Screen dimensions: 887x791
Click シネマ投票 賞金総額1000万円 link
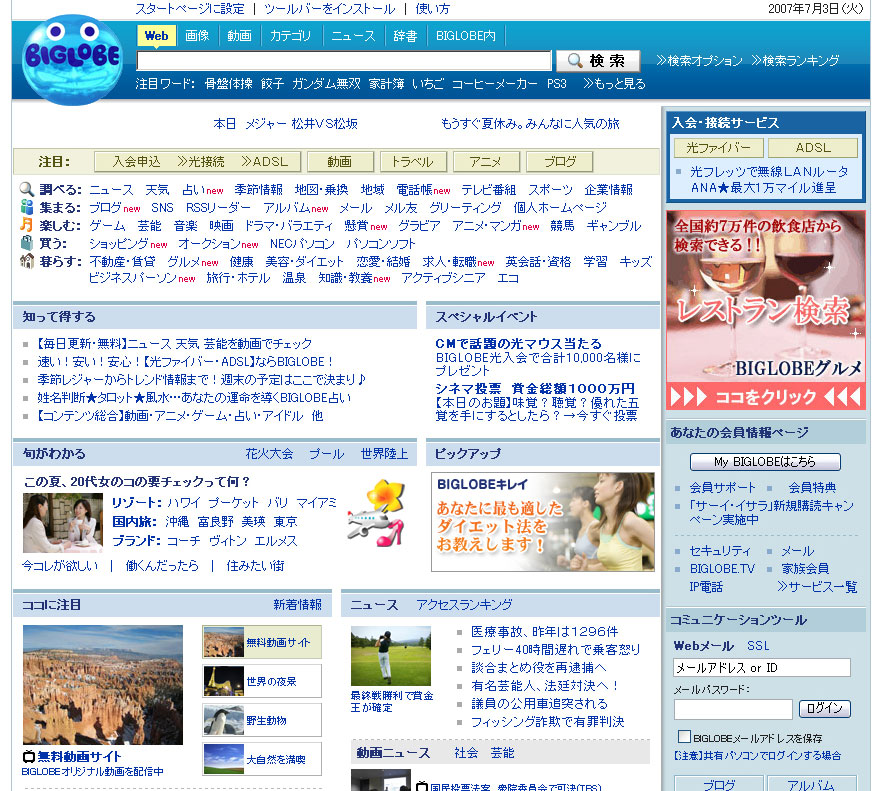click(x=535, y=388)
